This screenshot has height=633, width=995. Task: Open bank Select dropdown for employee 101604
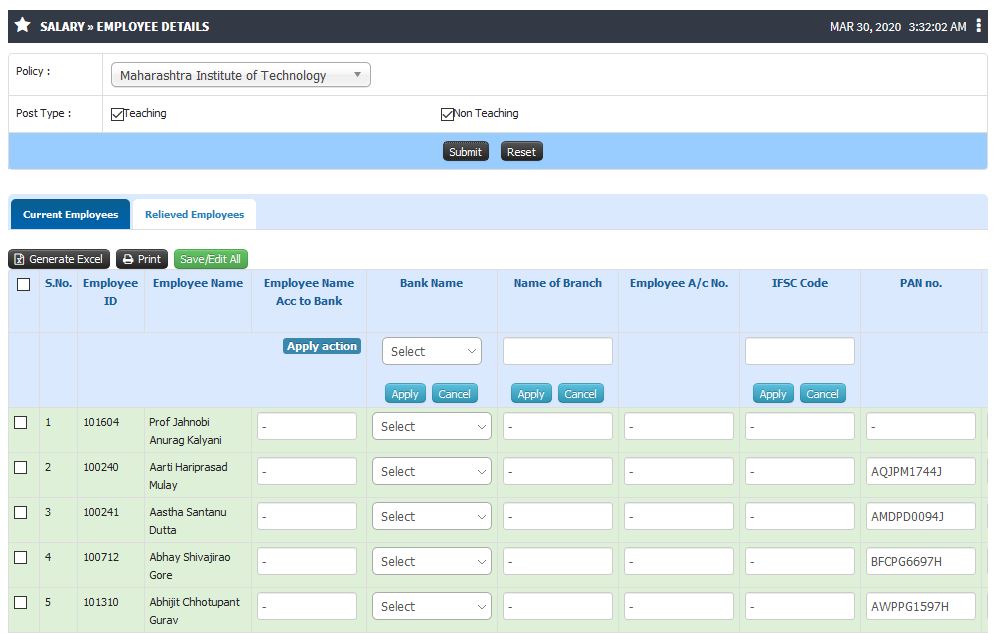point(432,426)
